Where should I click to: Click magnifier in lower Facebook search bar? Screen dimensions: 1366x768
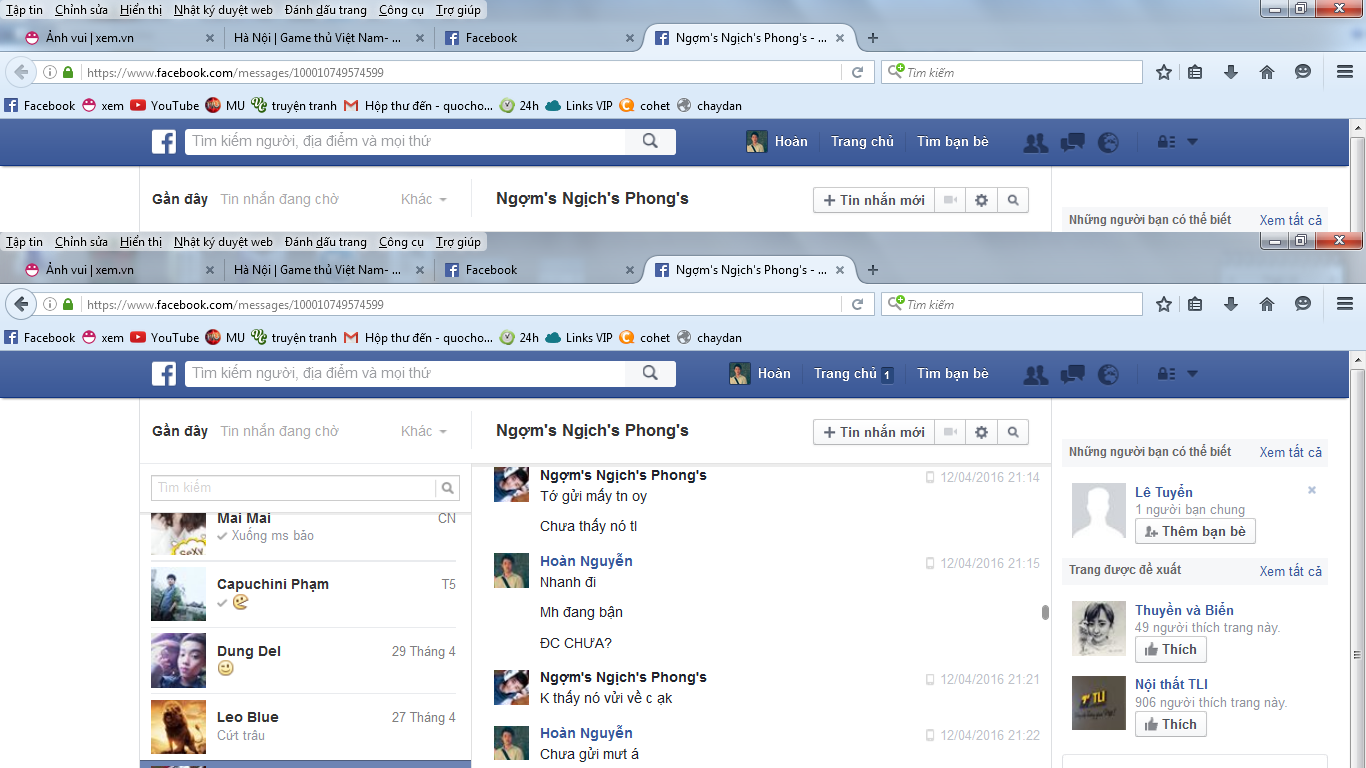coord(650,373)
